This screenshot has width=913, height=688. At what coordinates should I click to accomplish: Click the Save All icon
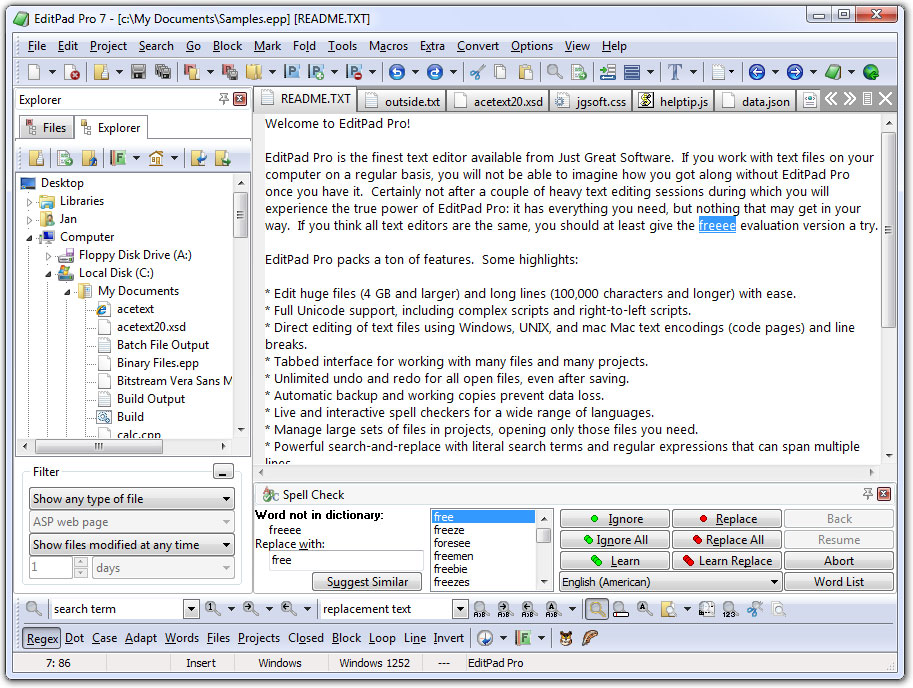[x=163, y=72]
